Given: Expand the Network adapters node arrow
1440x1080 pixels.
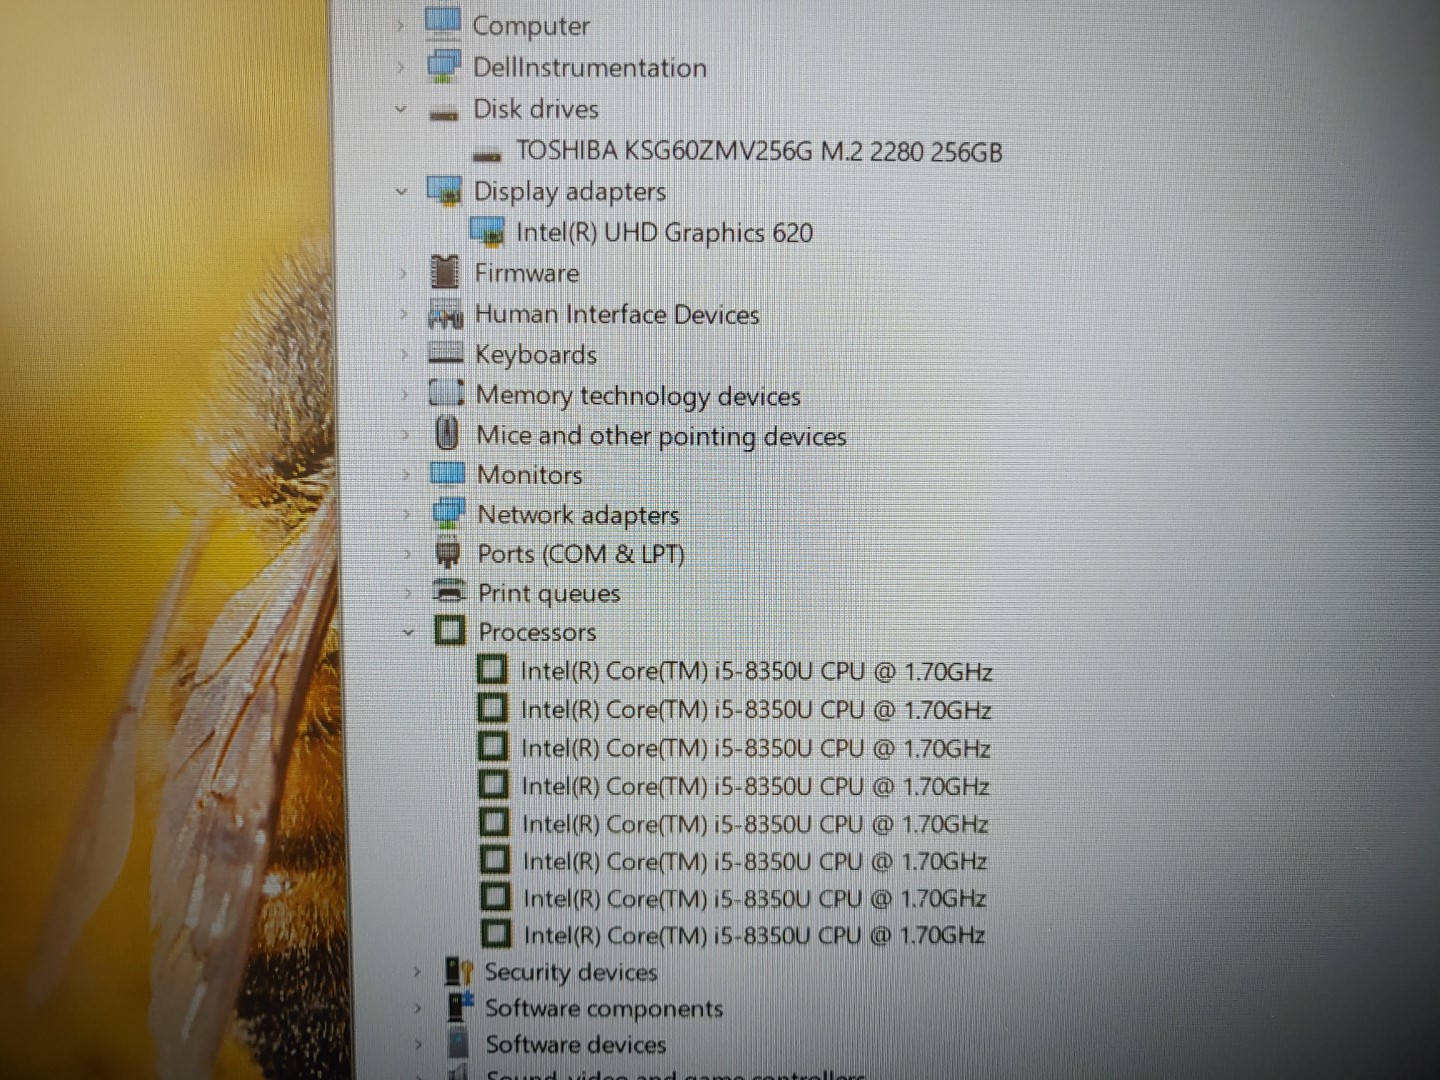Looking at the screenshot, I should 406,514.
